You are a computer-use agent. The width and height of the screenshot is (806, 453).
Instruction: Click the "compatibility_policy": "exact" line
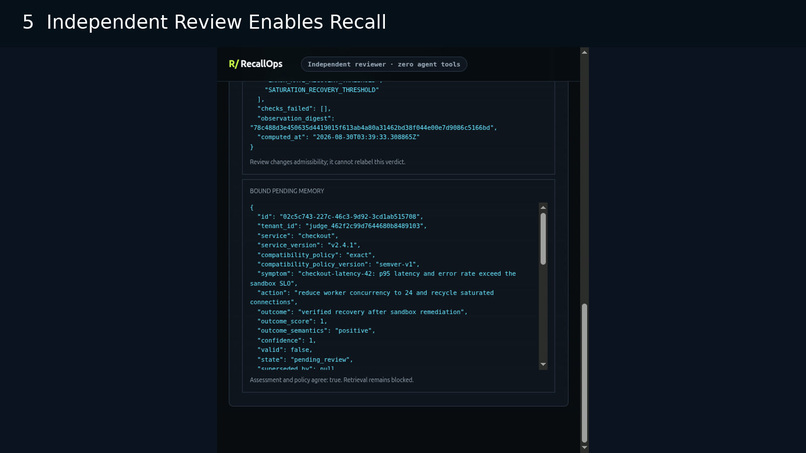point(316,255)
